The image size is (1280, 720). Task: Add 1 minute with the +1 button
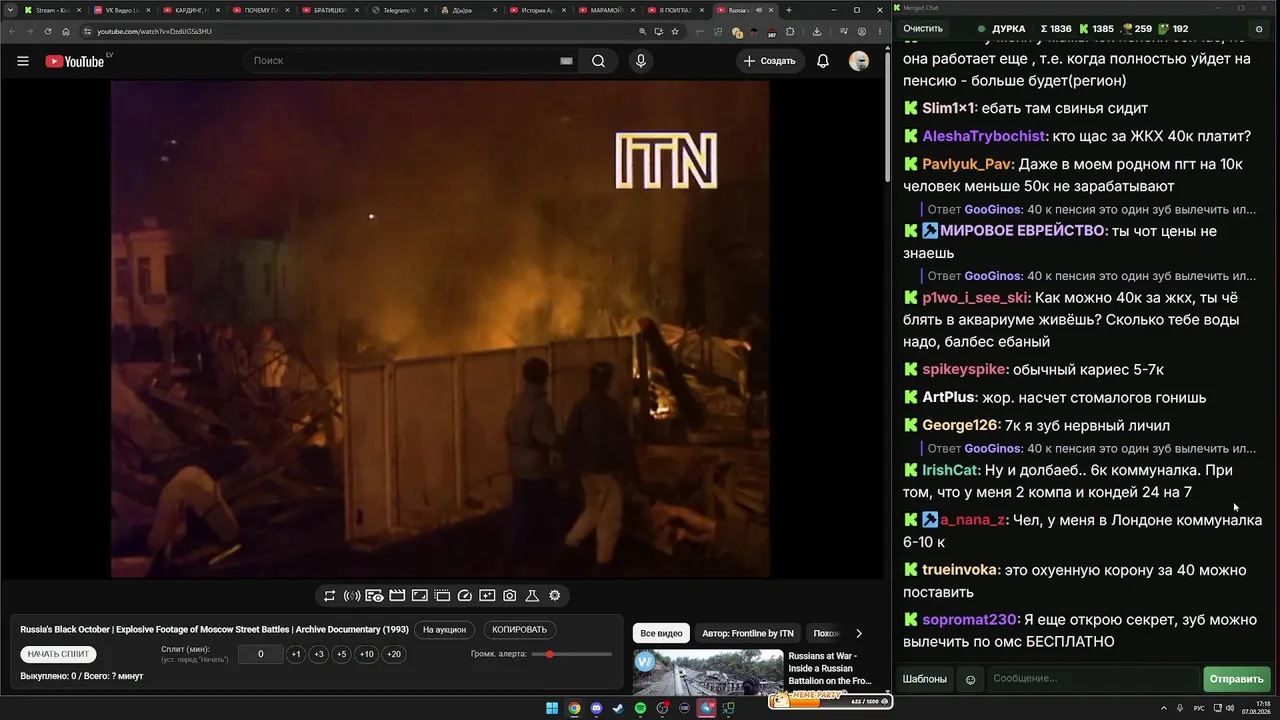point(296,654)
